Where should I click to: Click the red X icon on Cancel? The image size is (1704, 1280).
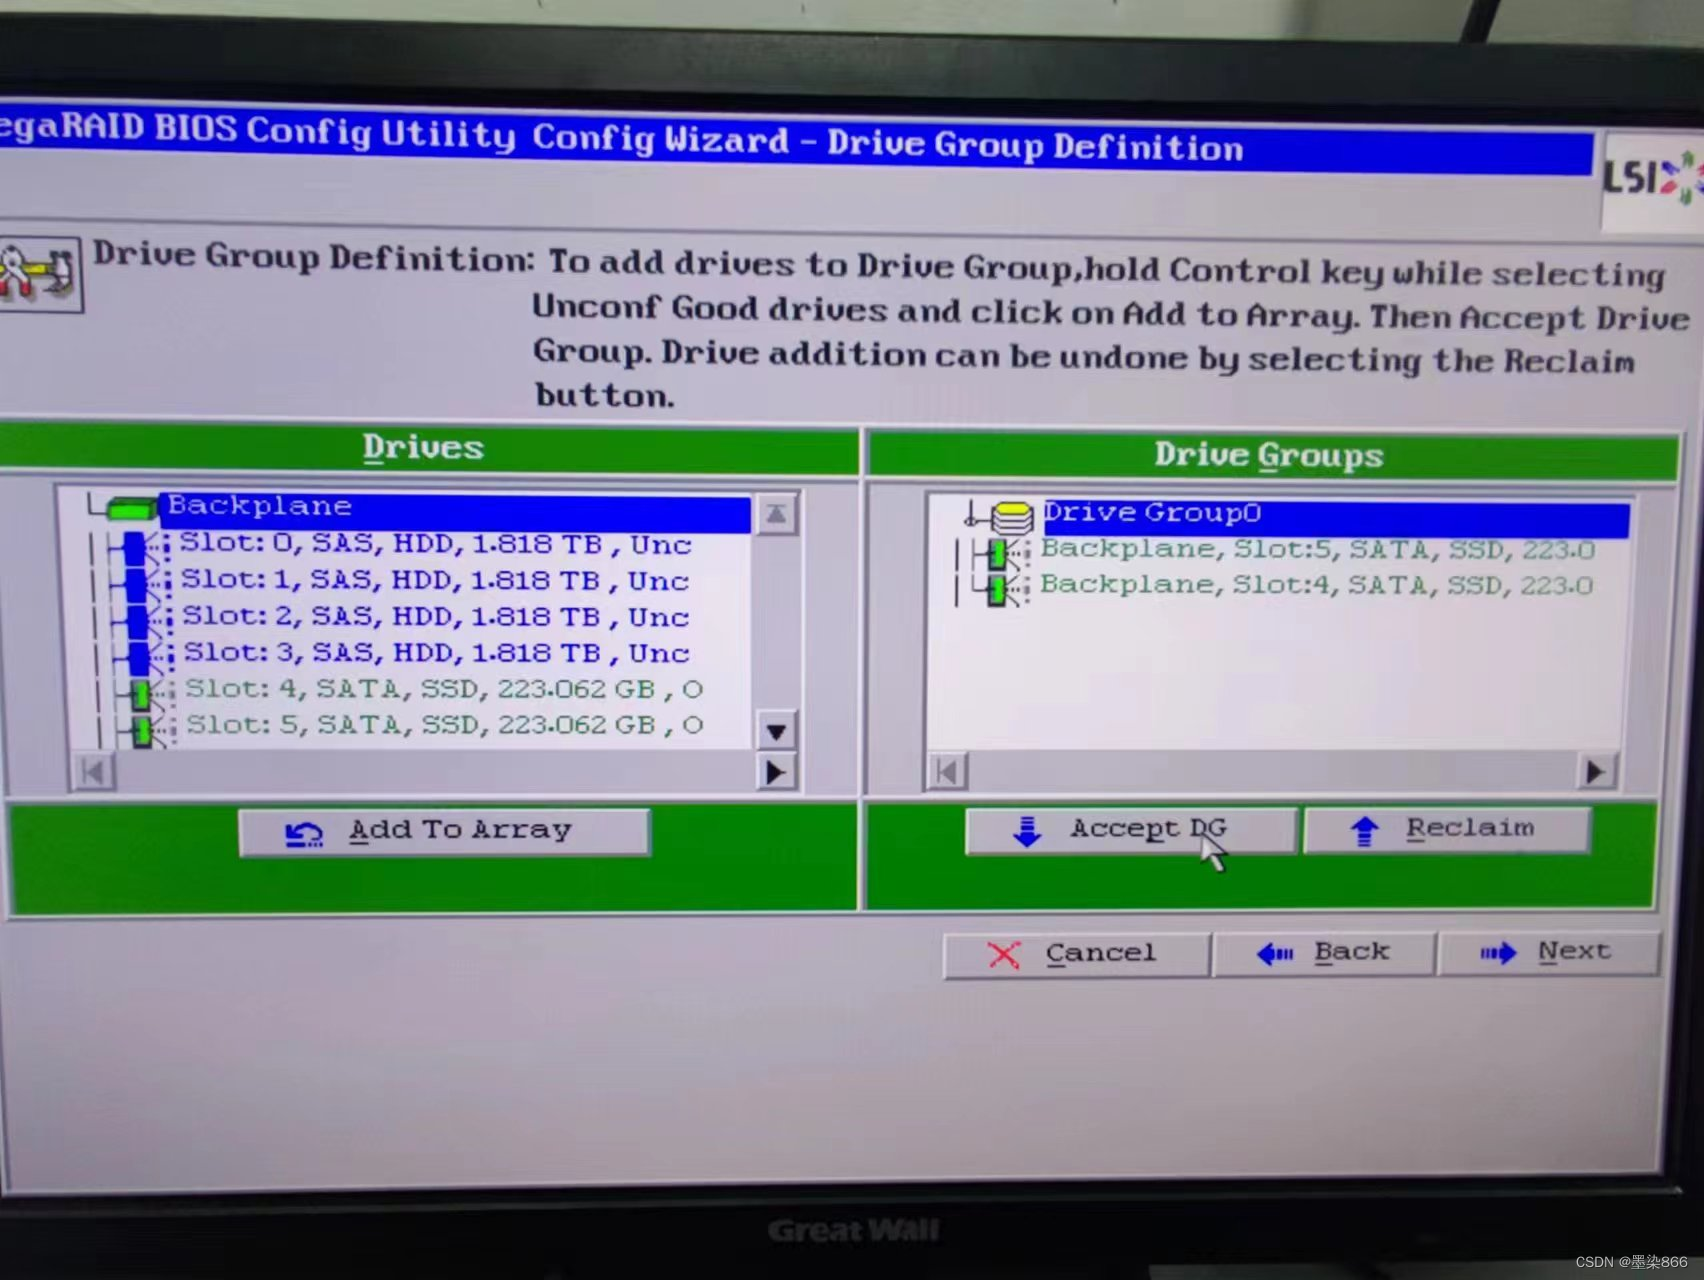click(x=1004, y=955)
